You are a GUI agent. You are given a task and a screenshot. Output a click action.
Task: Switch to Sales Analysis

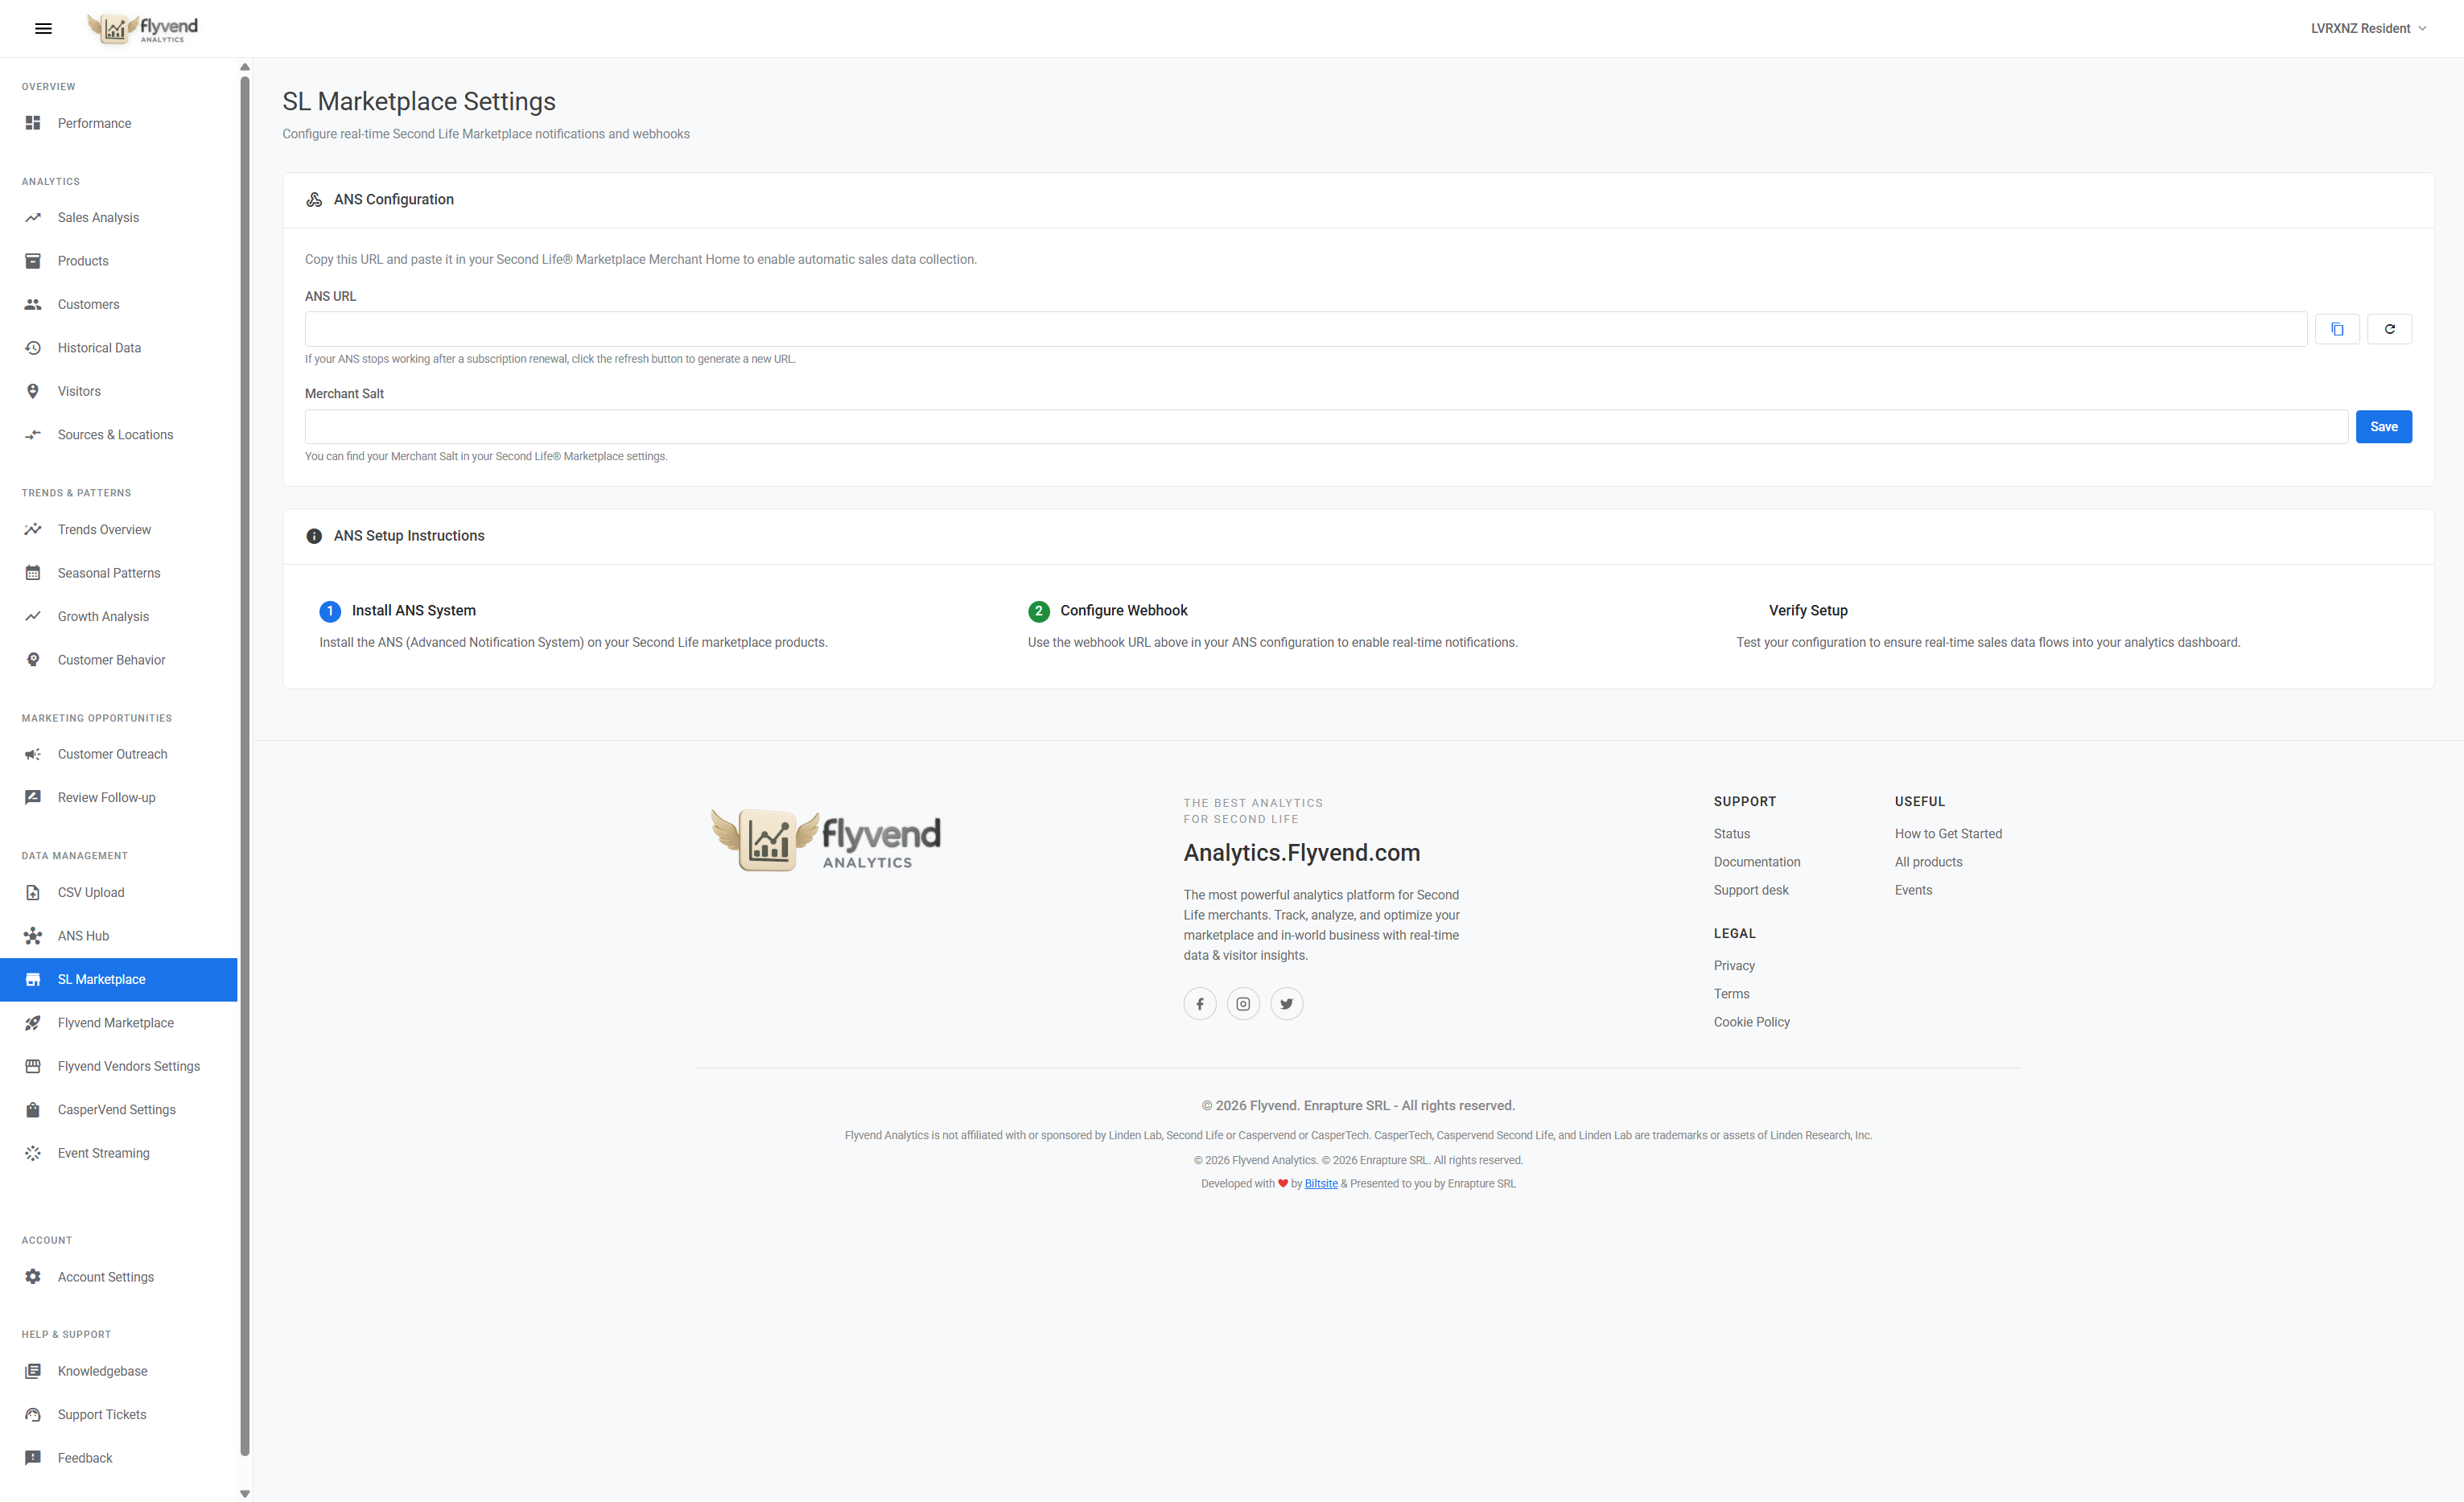pyautogui.click(x=97, y=217)
